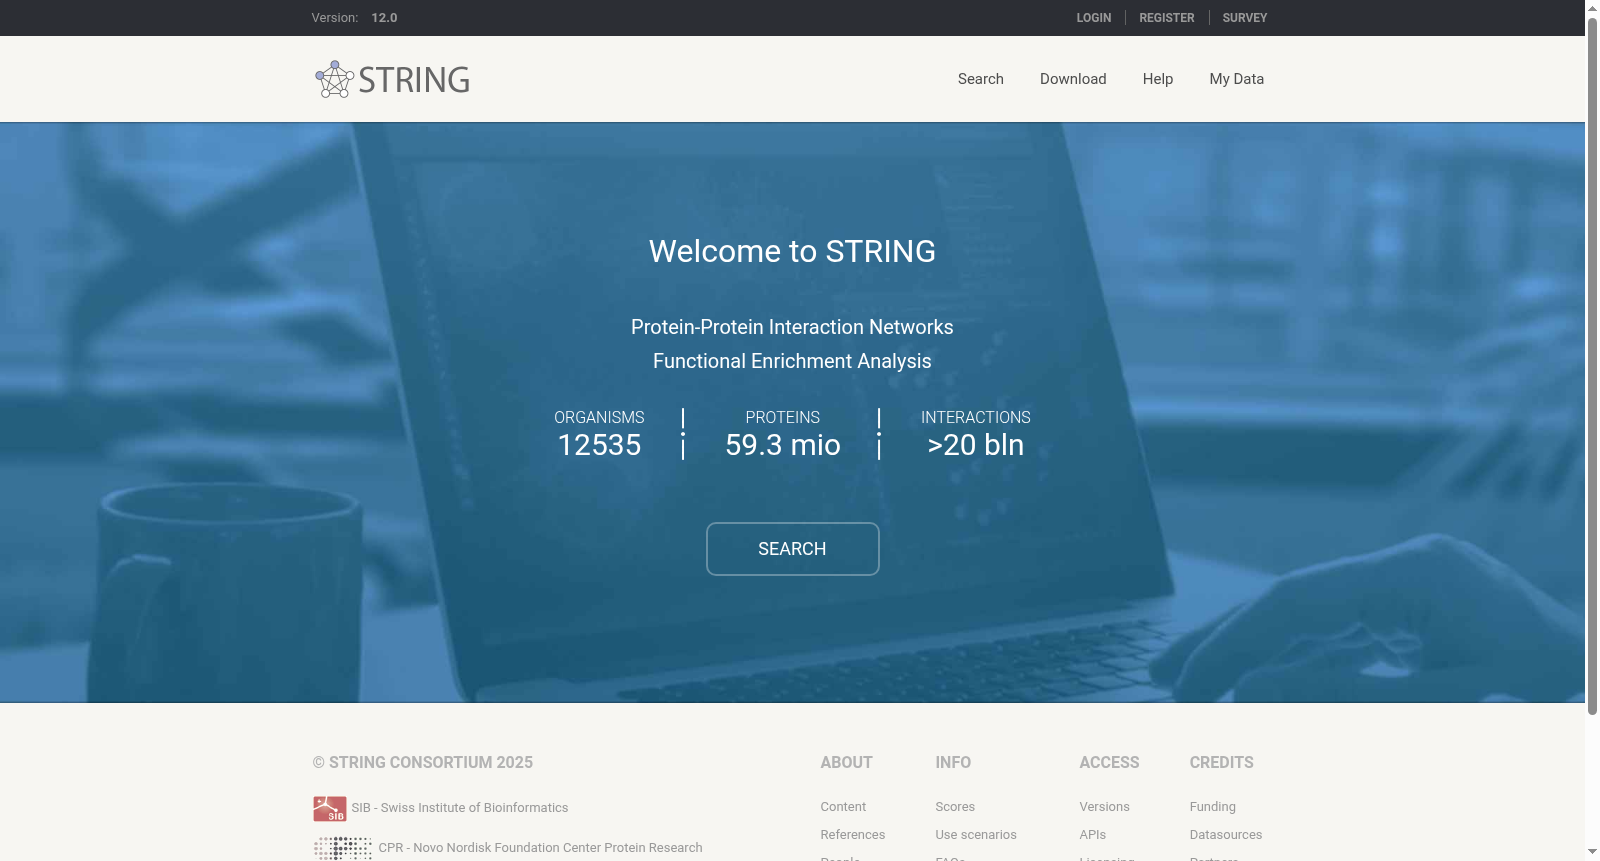Click the REGISTER link

coord(1167,18)
